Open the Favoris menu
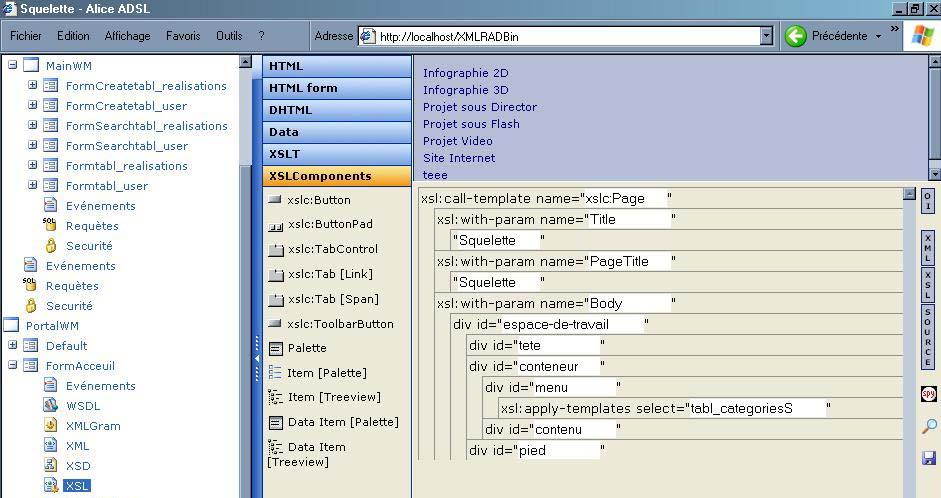The image size is (941, 498). [x=183, y=36]
